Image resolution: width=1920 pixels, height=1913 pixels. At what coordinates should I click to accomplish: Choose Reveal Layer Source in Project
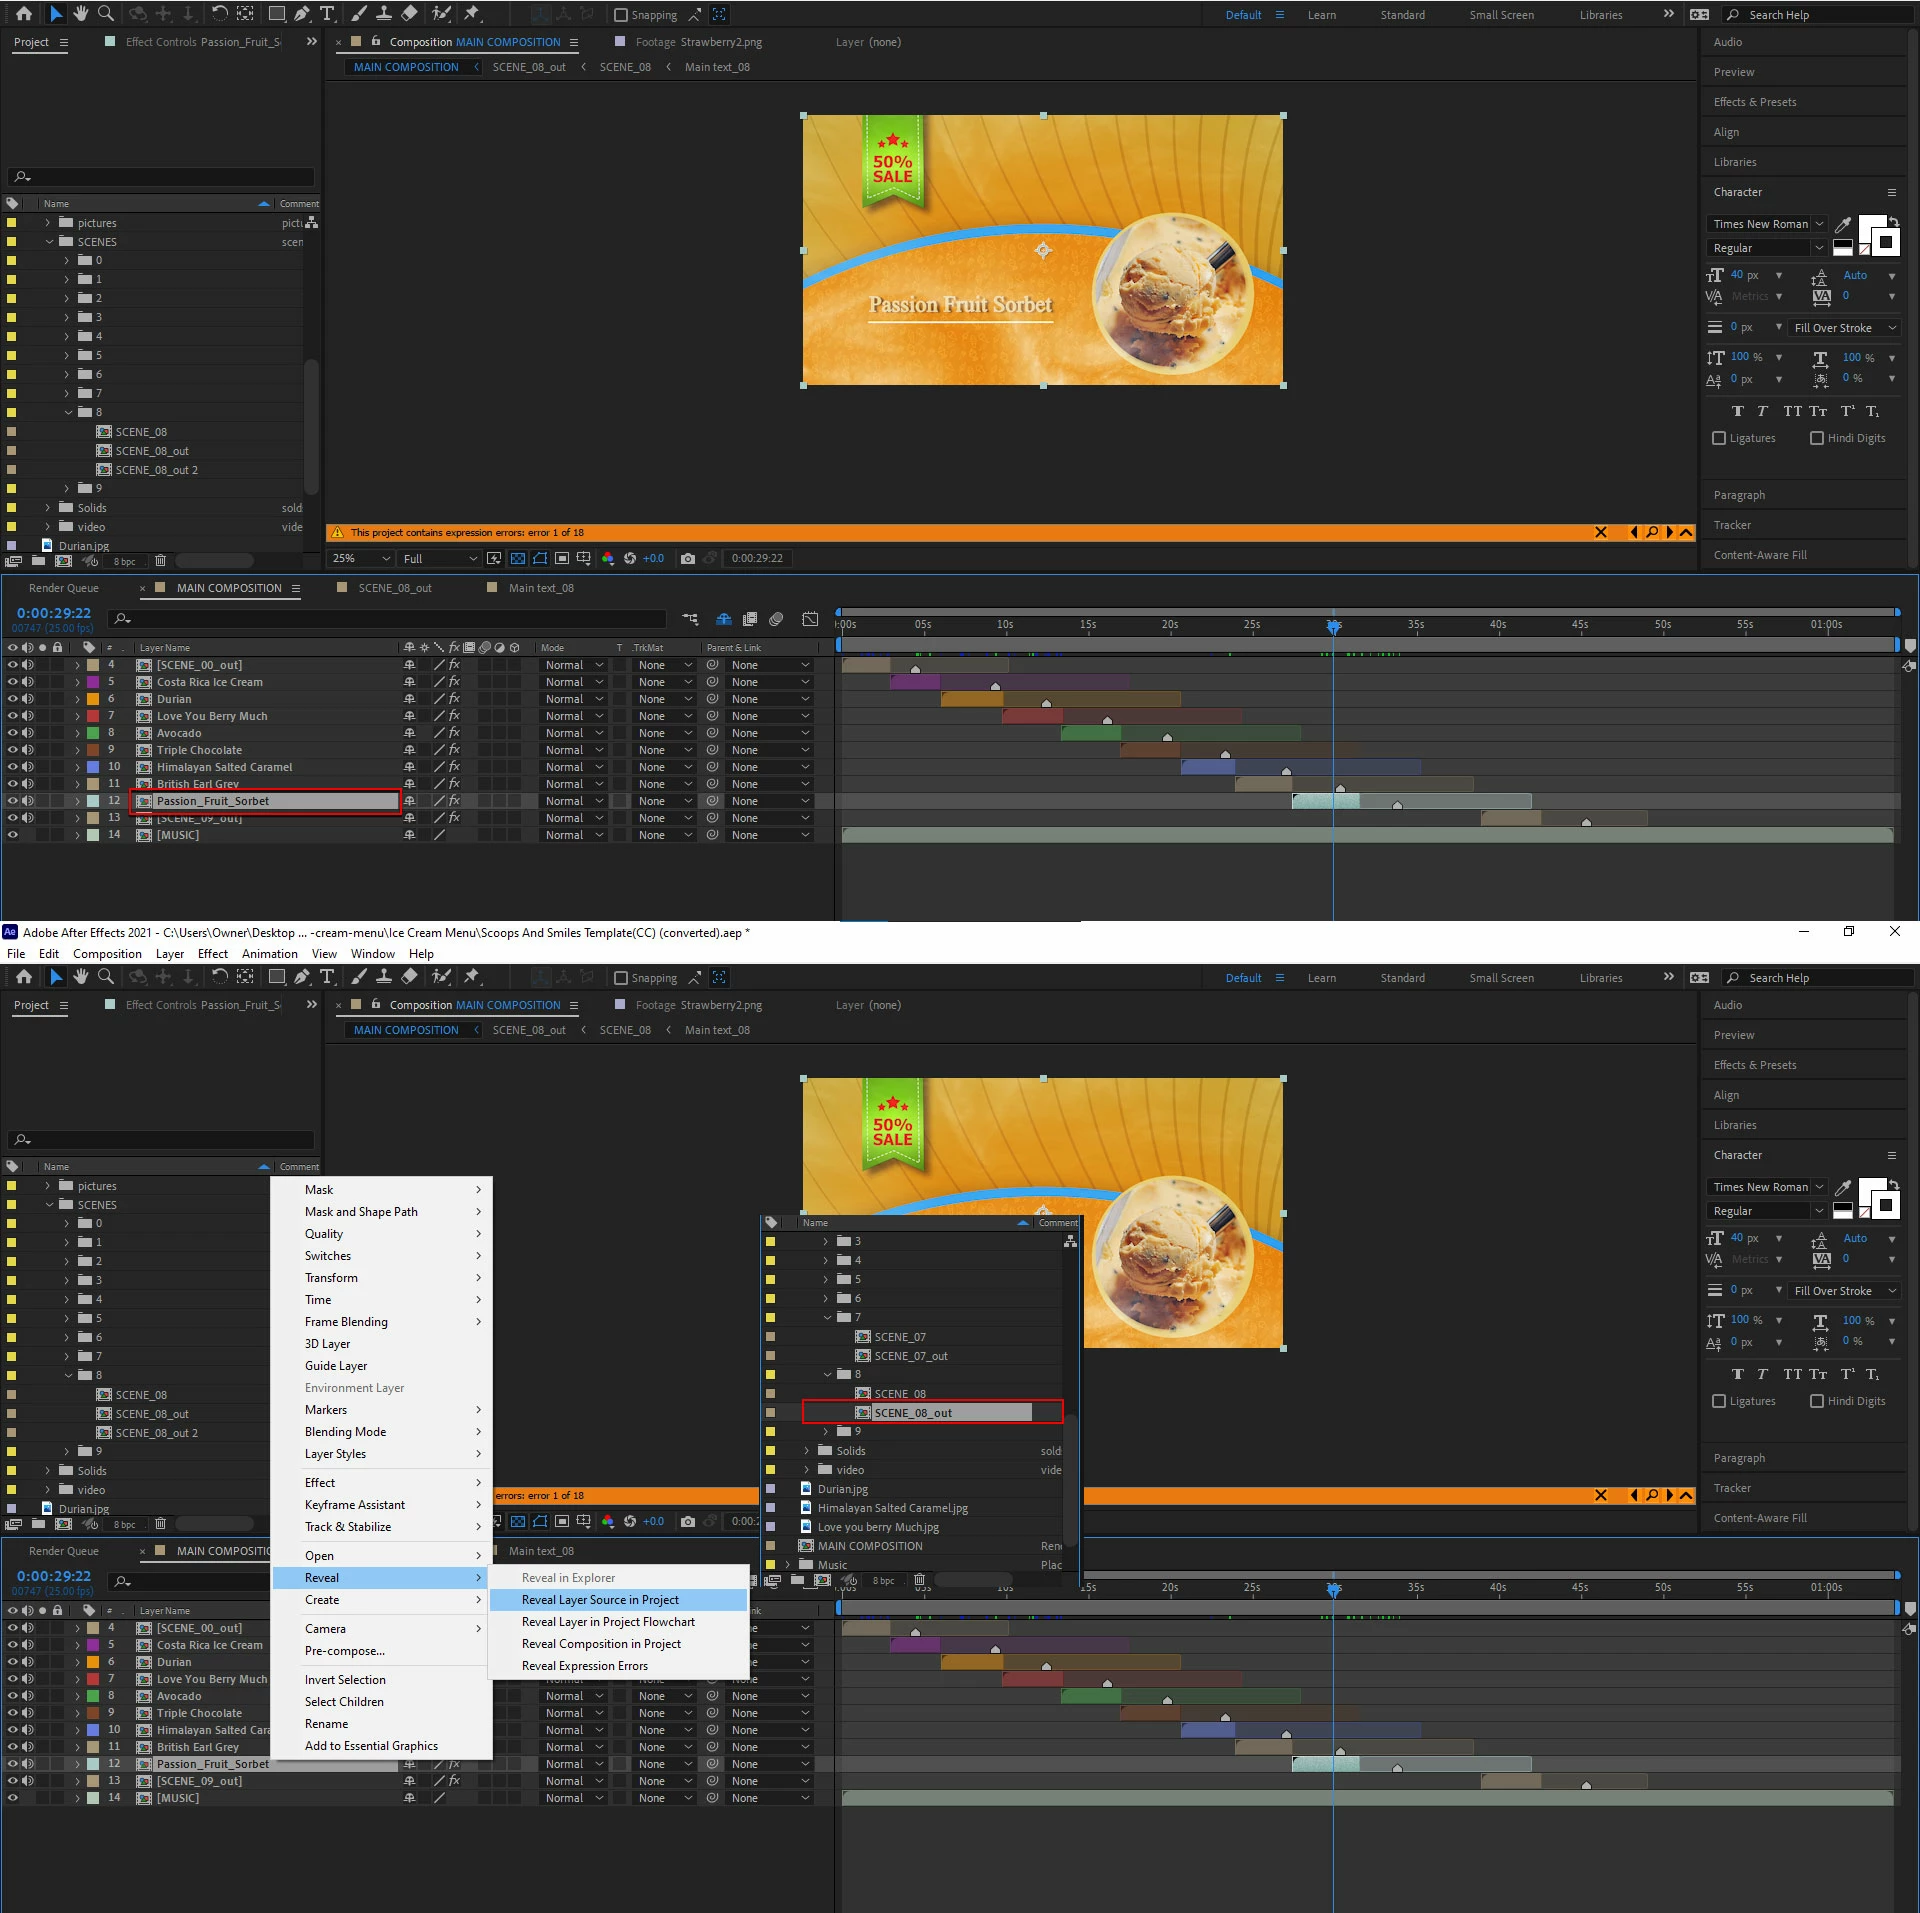click(x=599, y=1600)
